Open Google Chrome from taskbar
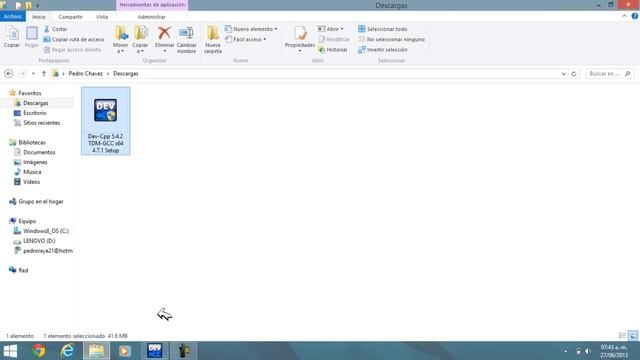 [x=39, y=351]
